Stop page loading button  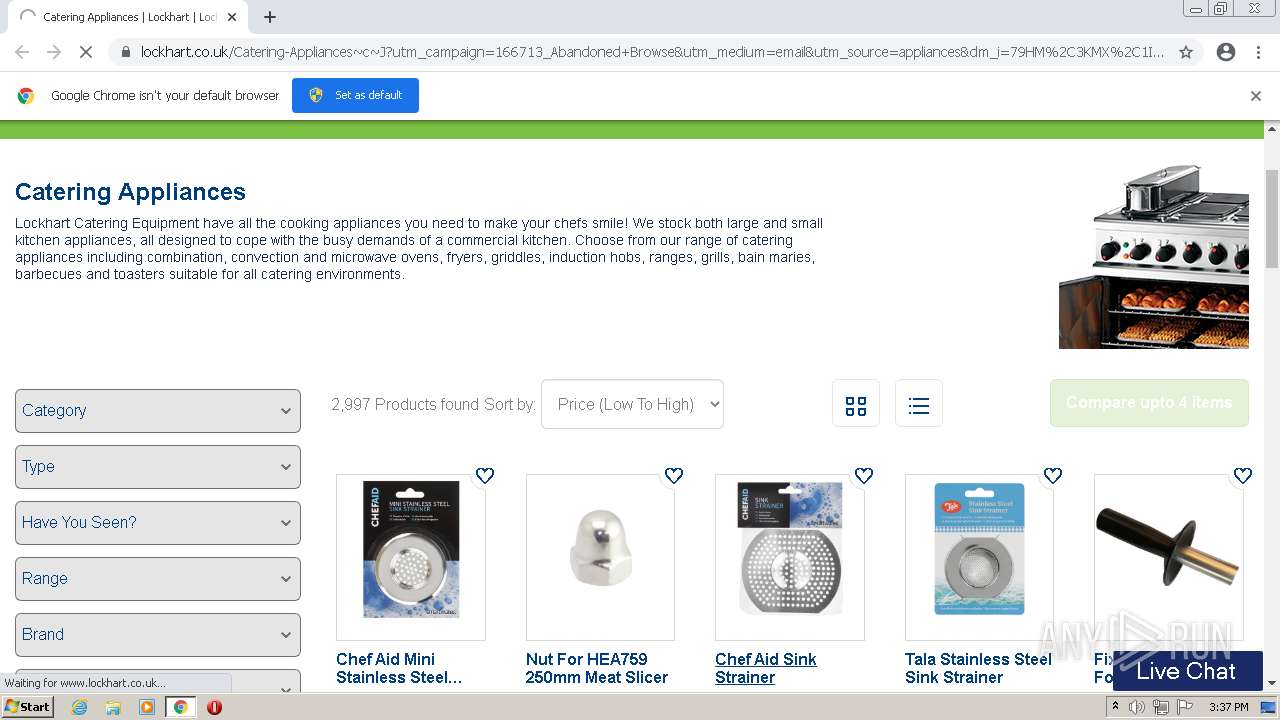pos(86,52)
